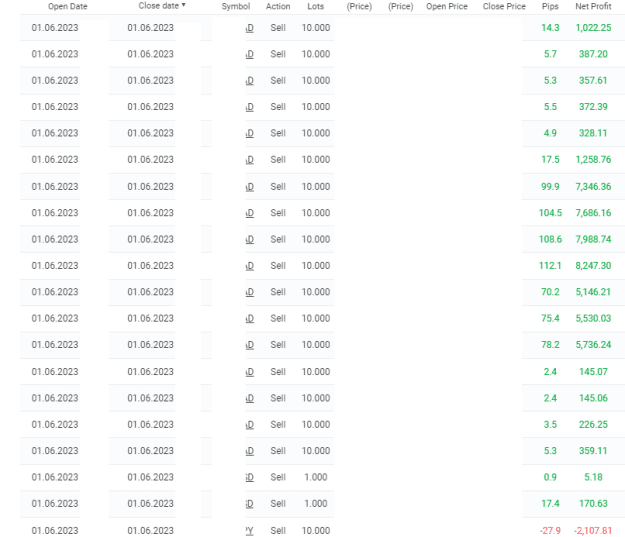Select the net profit value 387.20
Screen dimensions: 625x537
click(593, 54)
